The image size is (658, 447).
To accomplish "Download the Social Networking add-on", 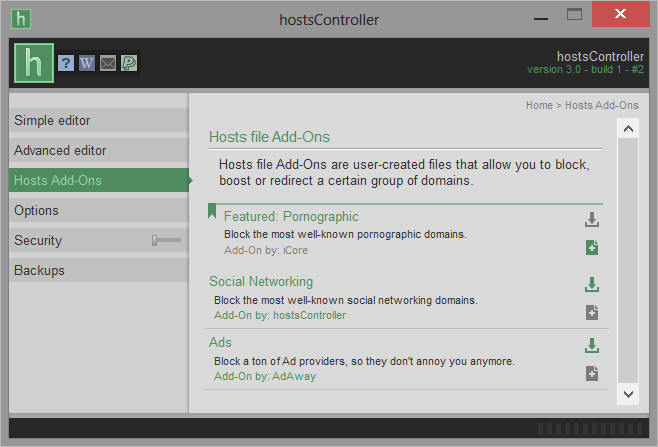I will click(592, 285).
